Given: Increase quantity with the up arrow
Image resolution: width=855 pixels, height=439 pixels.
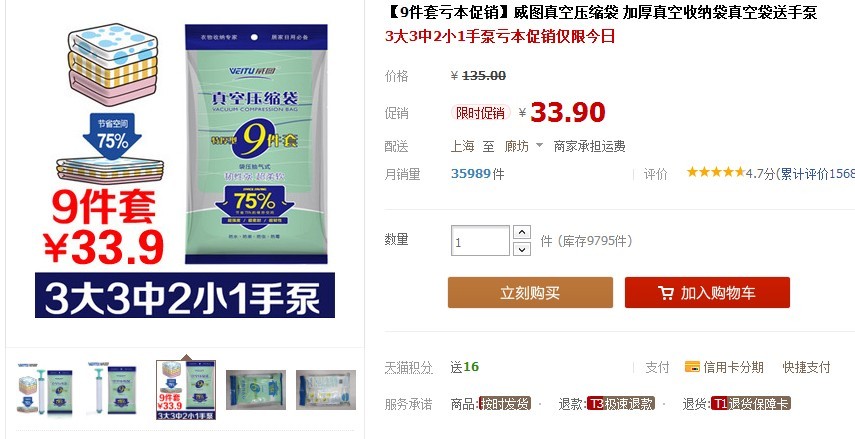Looking at the screenshot, I should pos(522,232).
